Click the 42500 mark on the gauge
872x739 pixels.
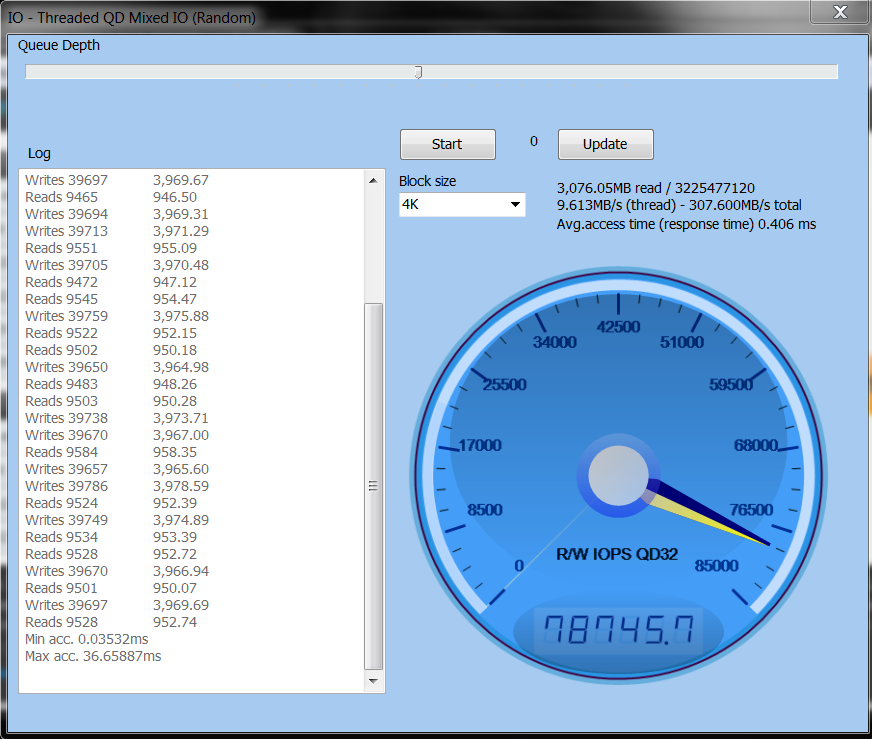pyautogui.click(x=617, y=327)
